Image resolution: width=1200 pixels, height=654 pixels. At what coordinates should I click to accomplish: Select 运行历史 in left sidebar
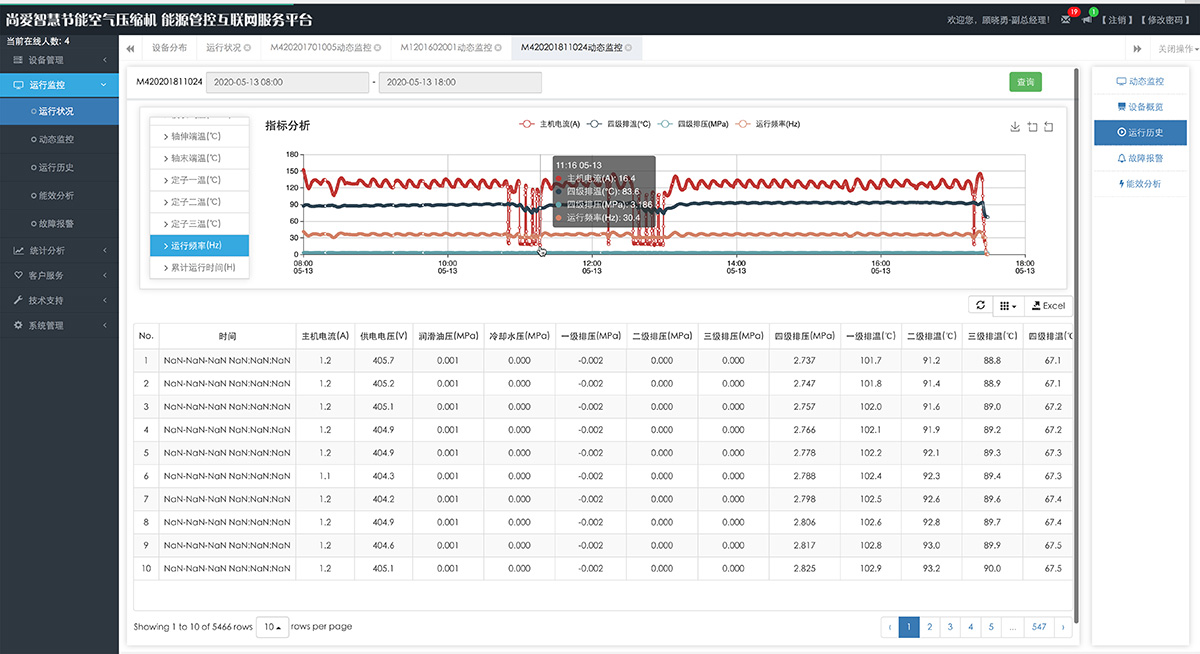click(59, 168)
